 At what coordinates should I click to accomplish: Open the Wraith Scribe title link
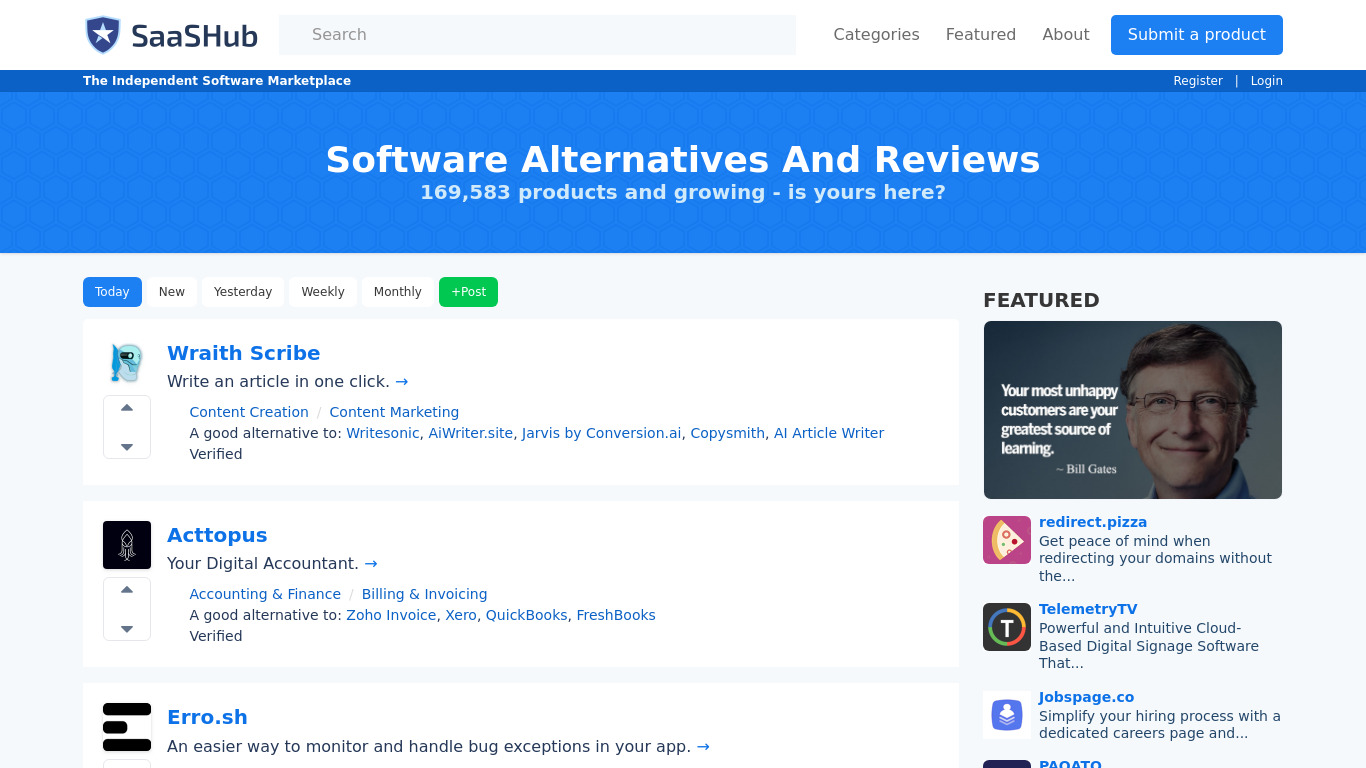(244, 353)
